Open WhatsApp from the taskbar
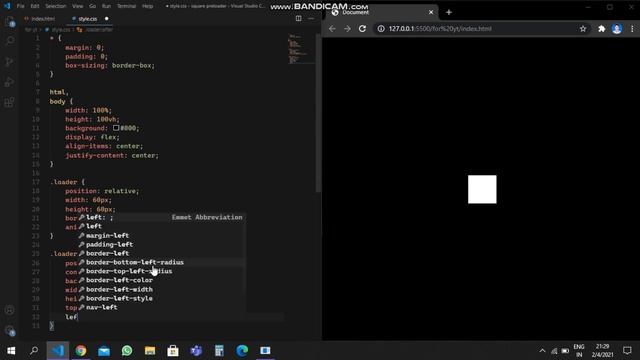 127,350
